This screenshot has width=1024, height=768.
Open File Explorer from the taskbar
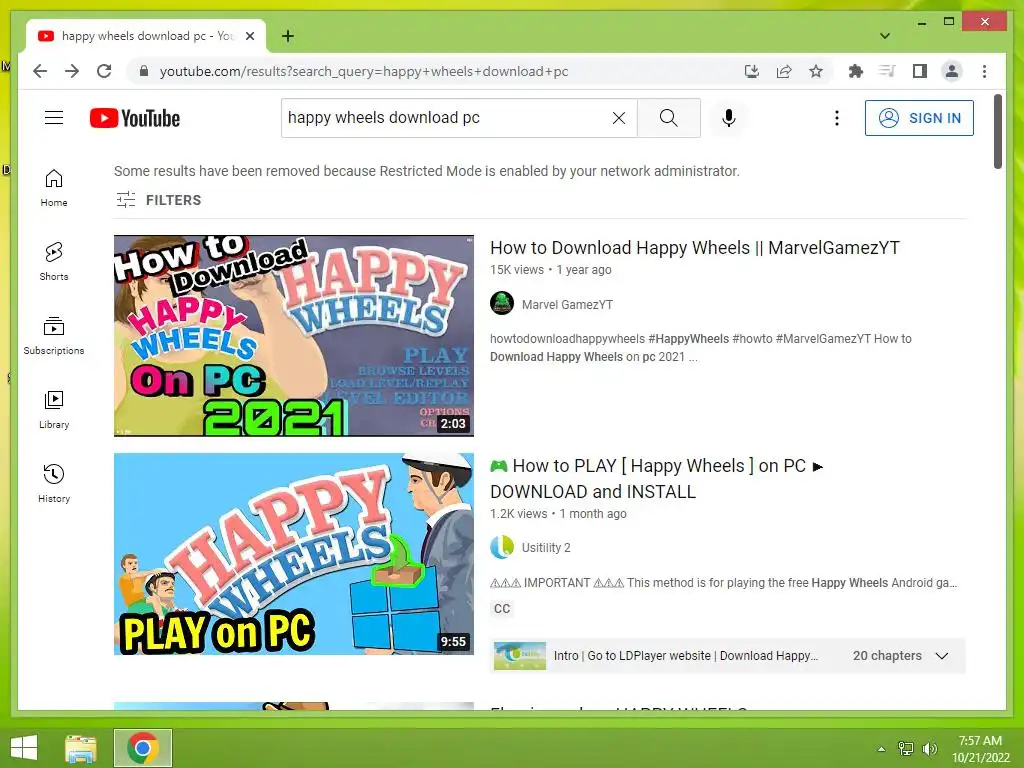click(x=81, y=748)
